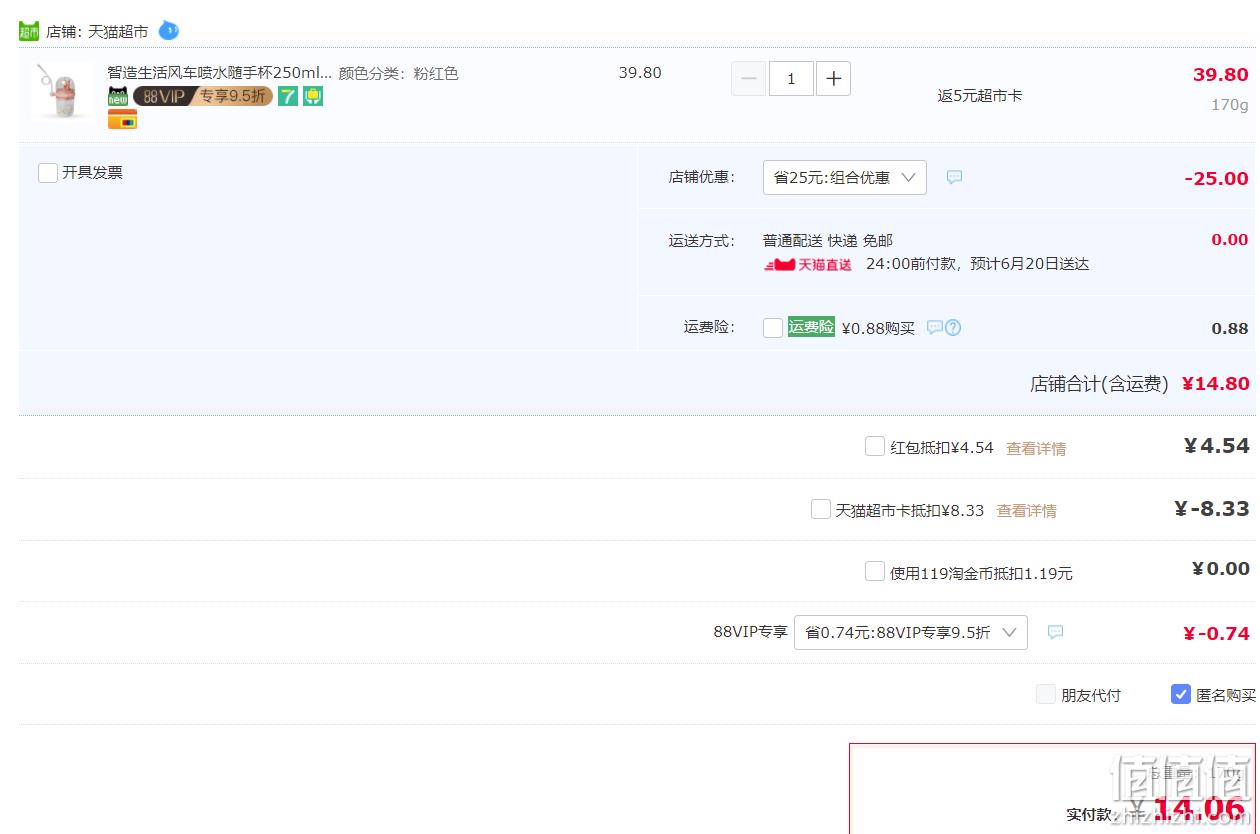1260x834 pixels.
Task: Click the 88VIP 专享9.5折 badge
Action: click(203, 96)
